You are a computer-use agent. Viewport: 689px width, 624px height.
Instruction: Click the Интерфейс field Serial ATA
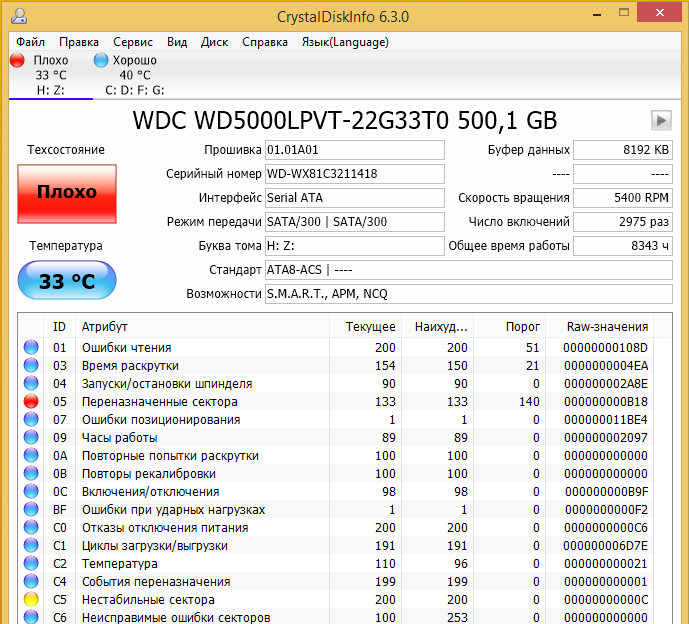[355, 198]
